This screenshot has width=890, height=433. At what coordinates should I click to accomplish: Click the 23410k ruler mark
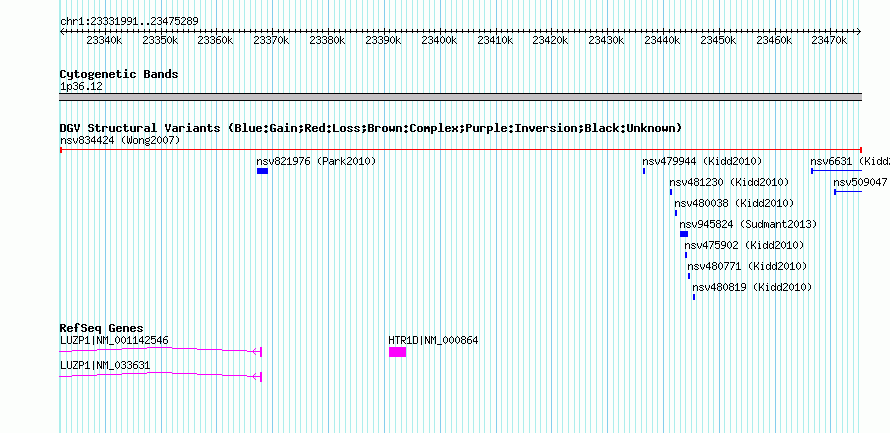(x=495, y=40)
